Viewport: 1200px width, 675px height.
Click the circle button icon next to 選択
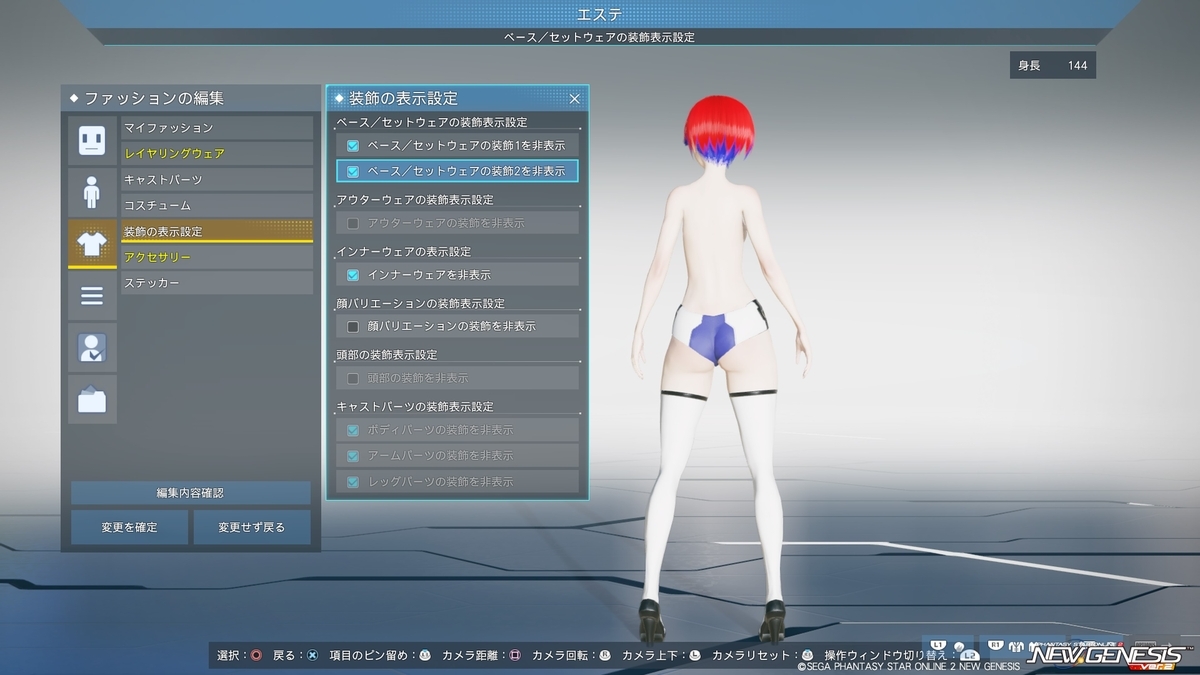(x=256, y=655)
